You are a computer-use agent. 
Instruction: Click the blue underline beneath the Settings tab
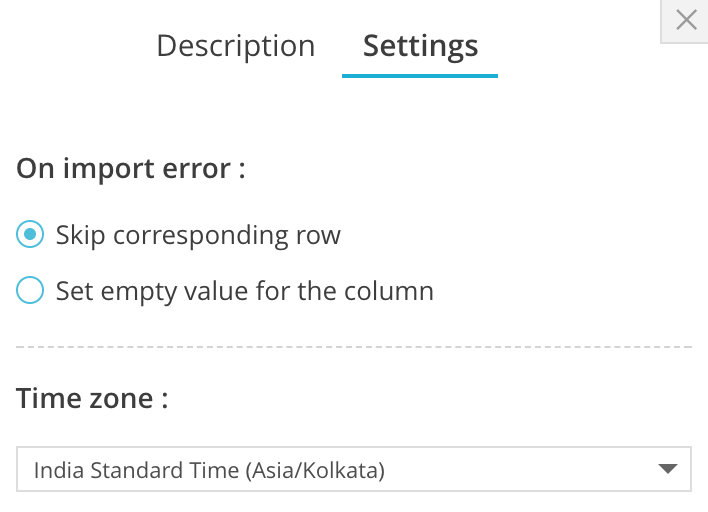point(420,75)
